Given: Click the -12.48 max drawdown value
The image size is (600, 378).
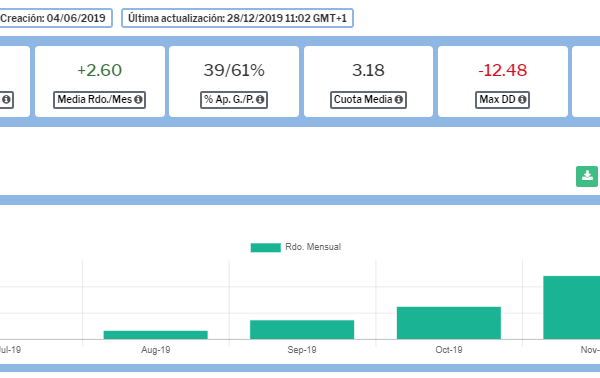Looking at the screenshot, I should pos(502,70).
